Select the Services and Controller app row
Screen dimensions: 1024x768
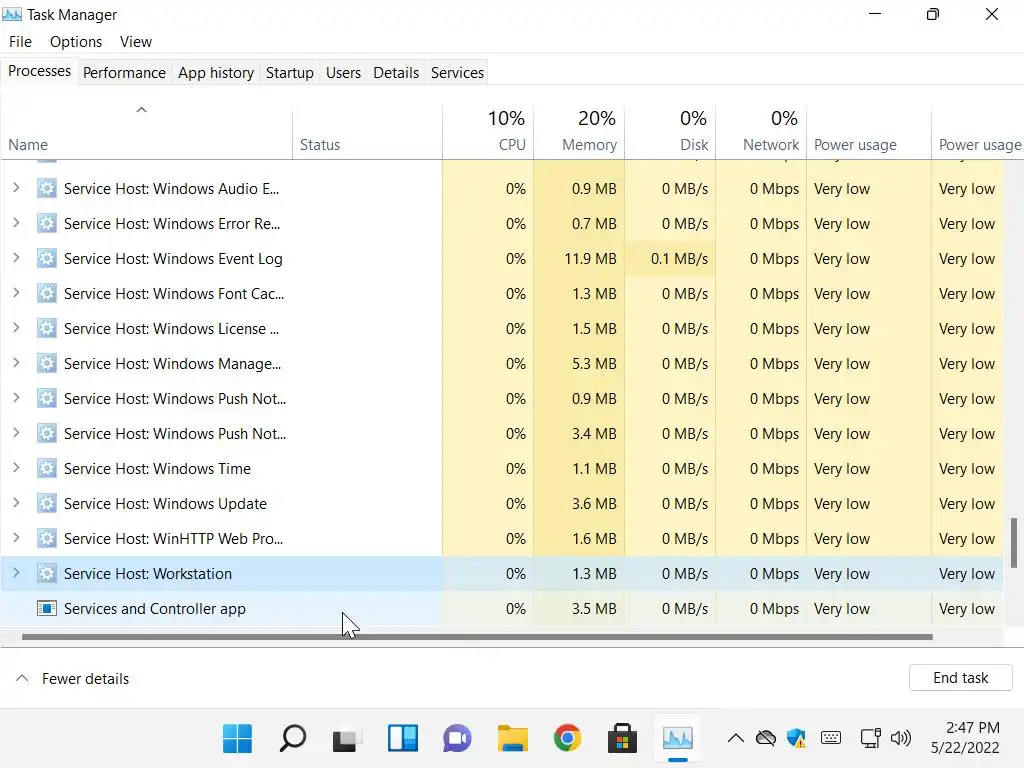coord(502,609)
